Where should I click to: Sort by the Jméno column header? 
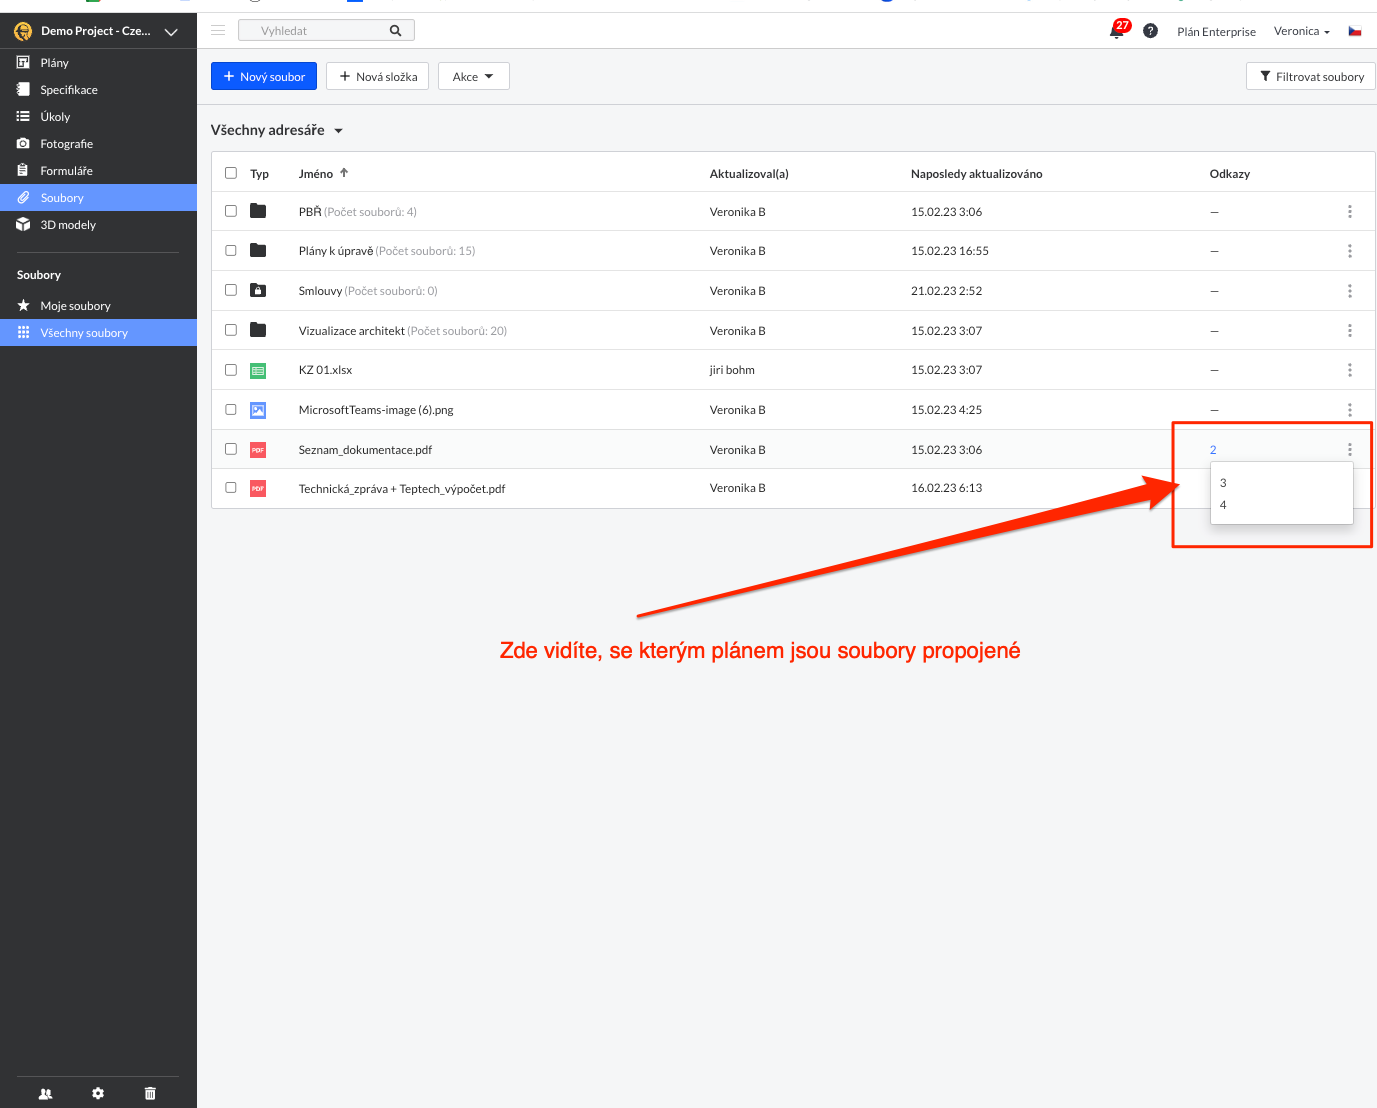(x=317, y=174)
